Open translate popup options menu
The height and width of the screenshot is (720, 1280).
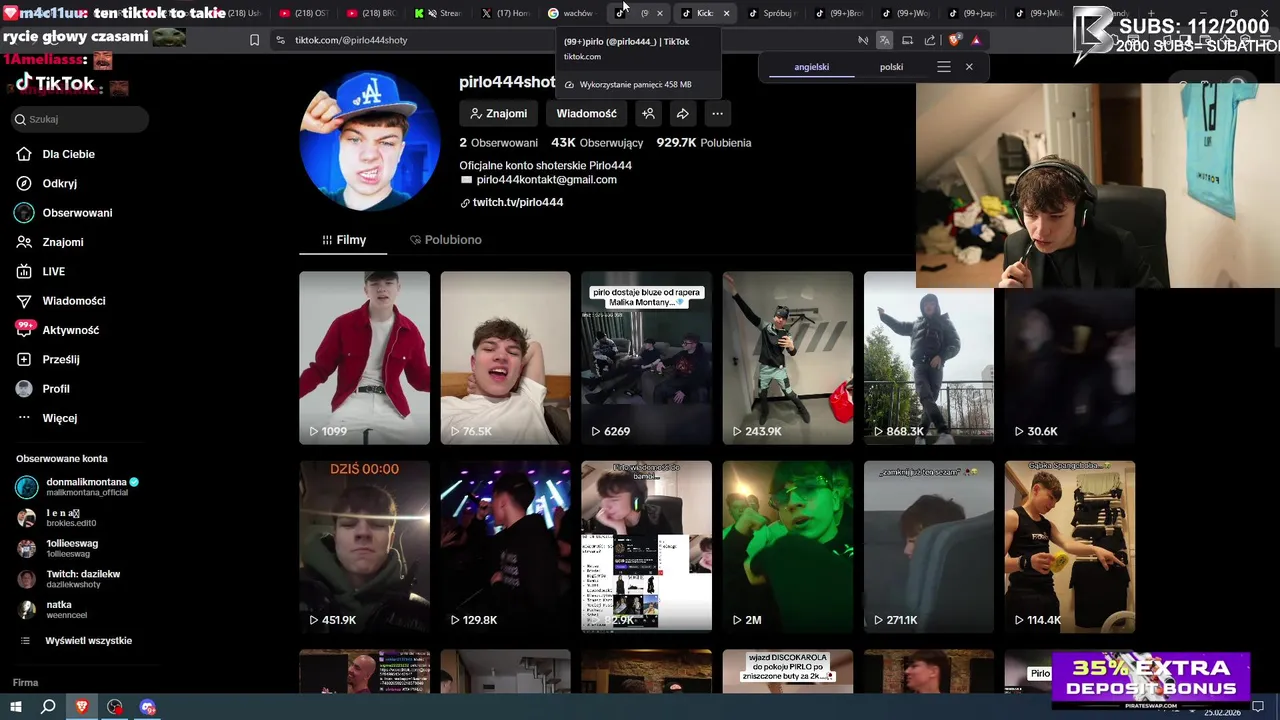click(x=943, y=67)
